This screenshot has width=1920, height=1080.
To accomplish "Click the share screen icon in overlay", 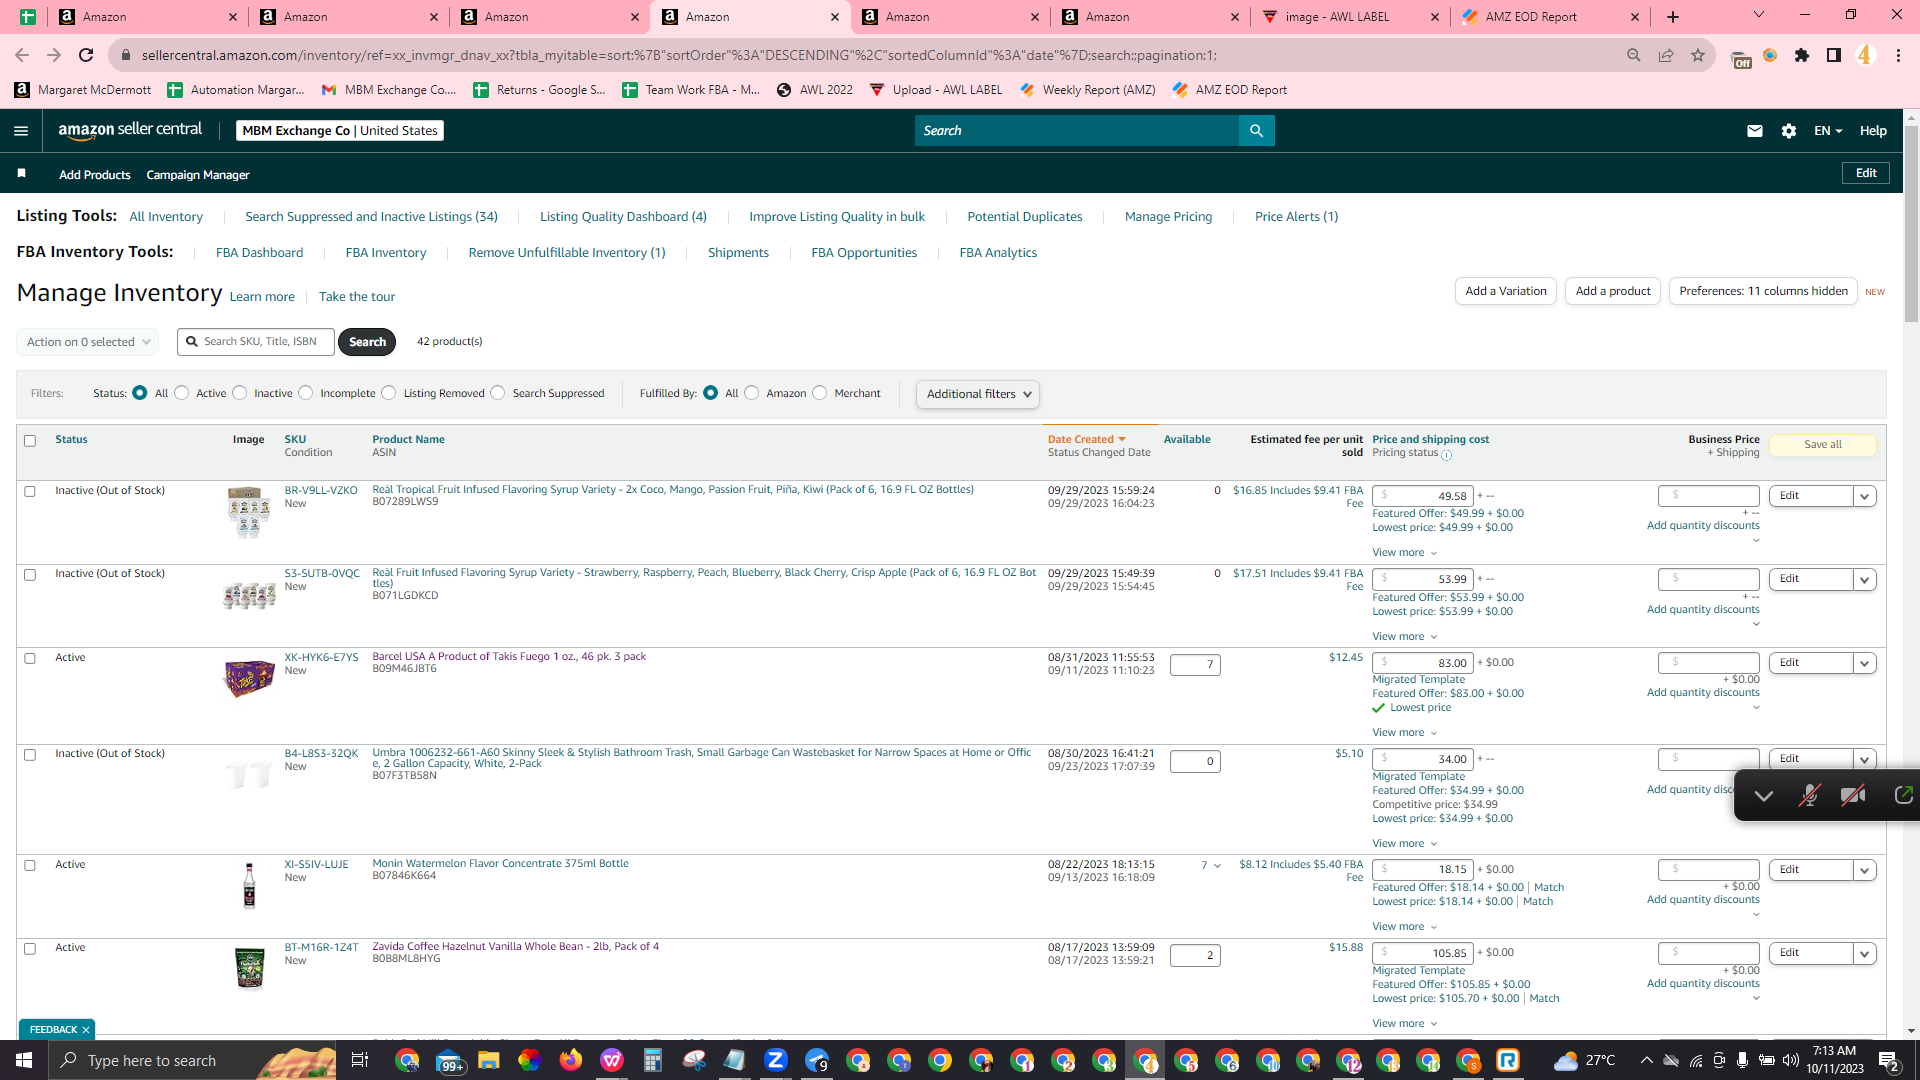I will pyautogui.click(x=1904, y=796).
